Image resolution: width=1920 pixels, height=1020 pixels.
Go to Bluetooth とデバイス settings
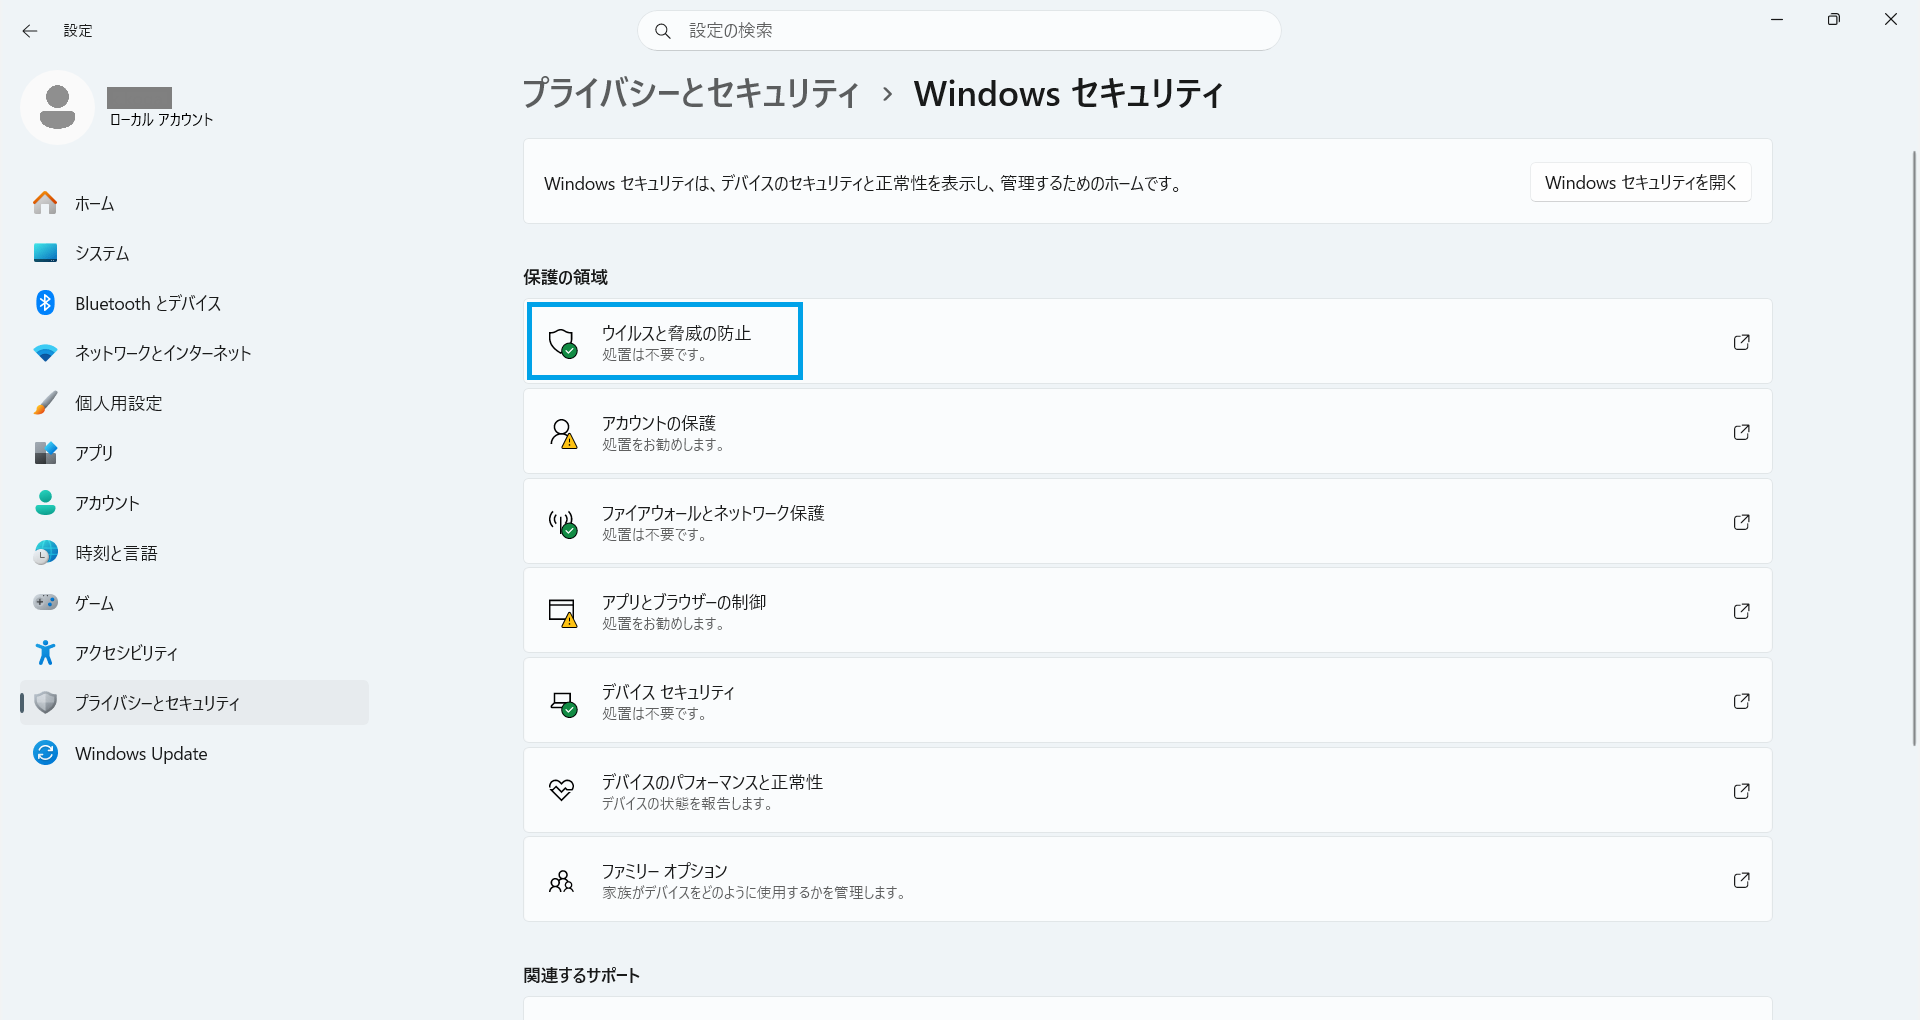tap(148, 304)
